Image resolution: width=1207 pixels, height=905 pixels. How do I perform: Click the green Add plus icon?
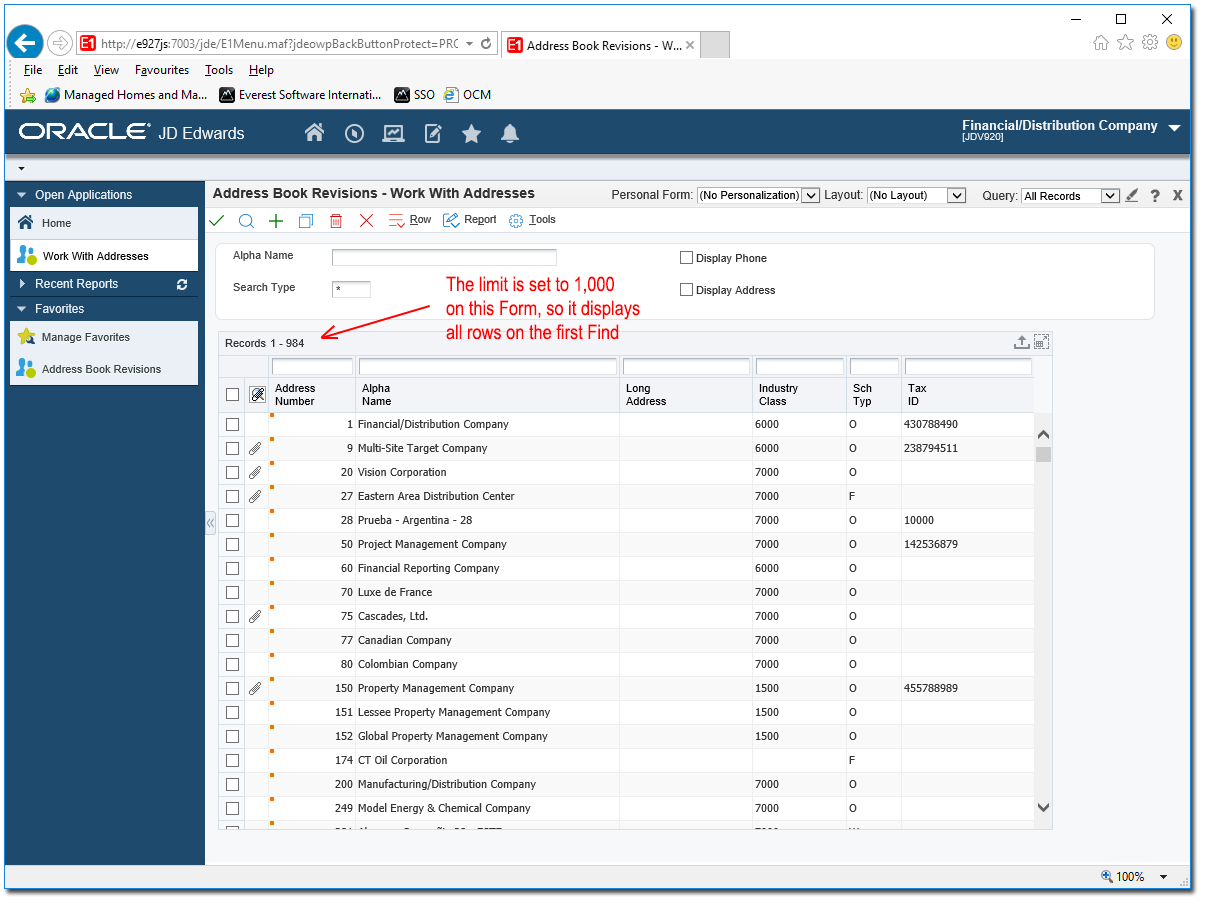pos(276,220)
